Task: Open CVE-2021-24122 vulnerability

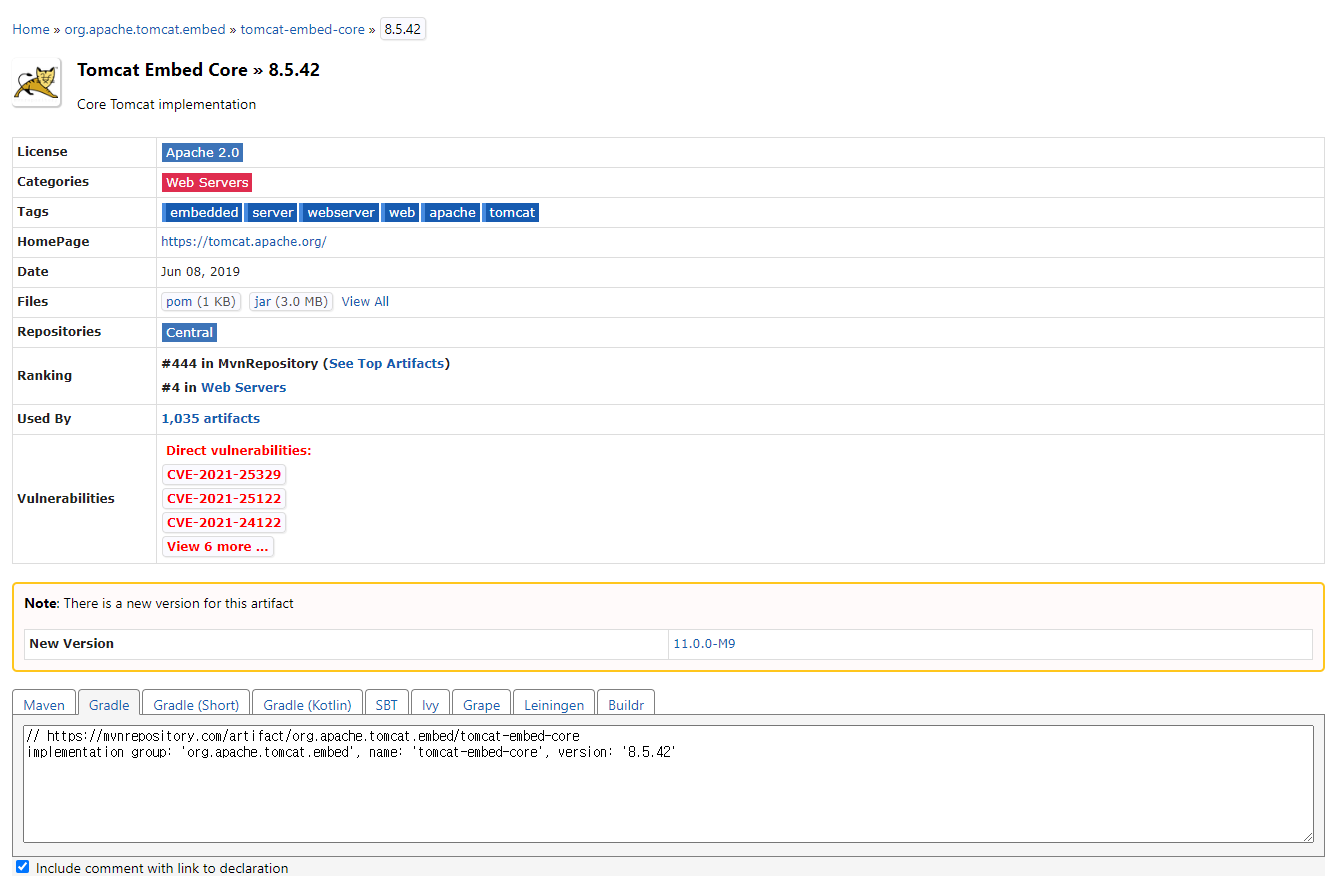Action: [x=224, y=522]
